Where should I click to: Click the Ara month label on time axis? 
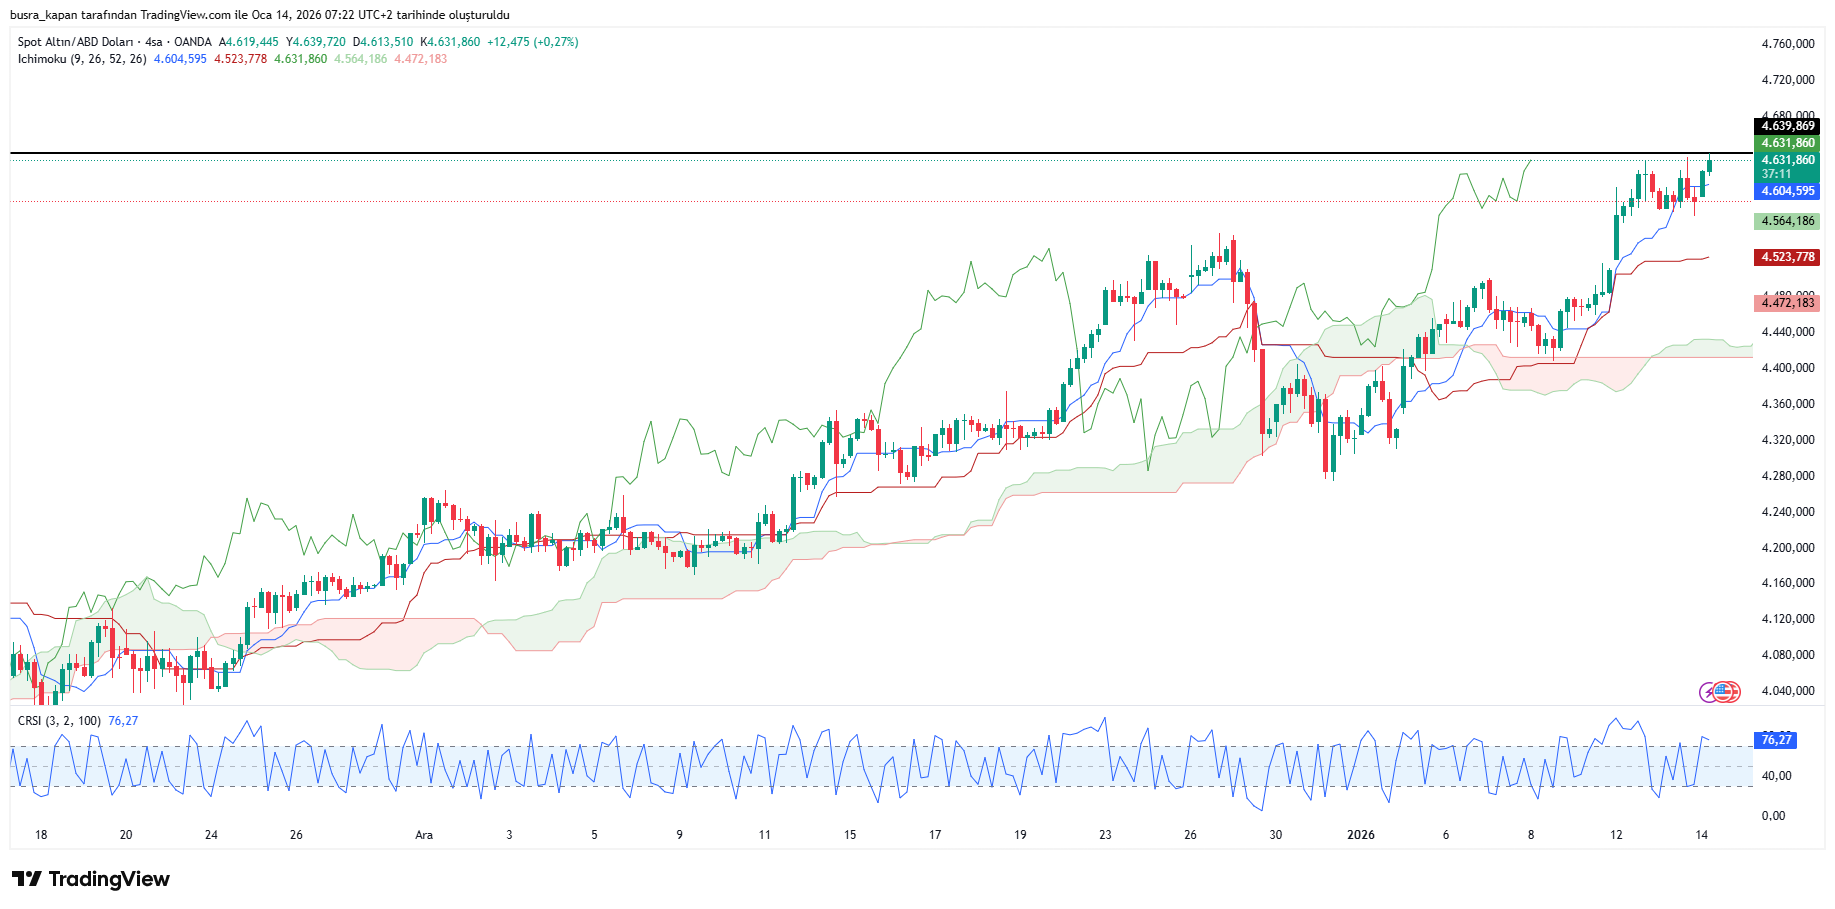[x=424, y=835]
